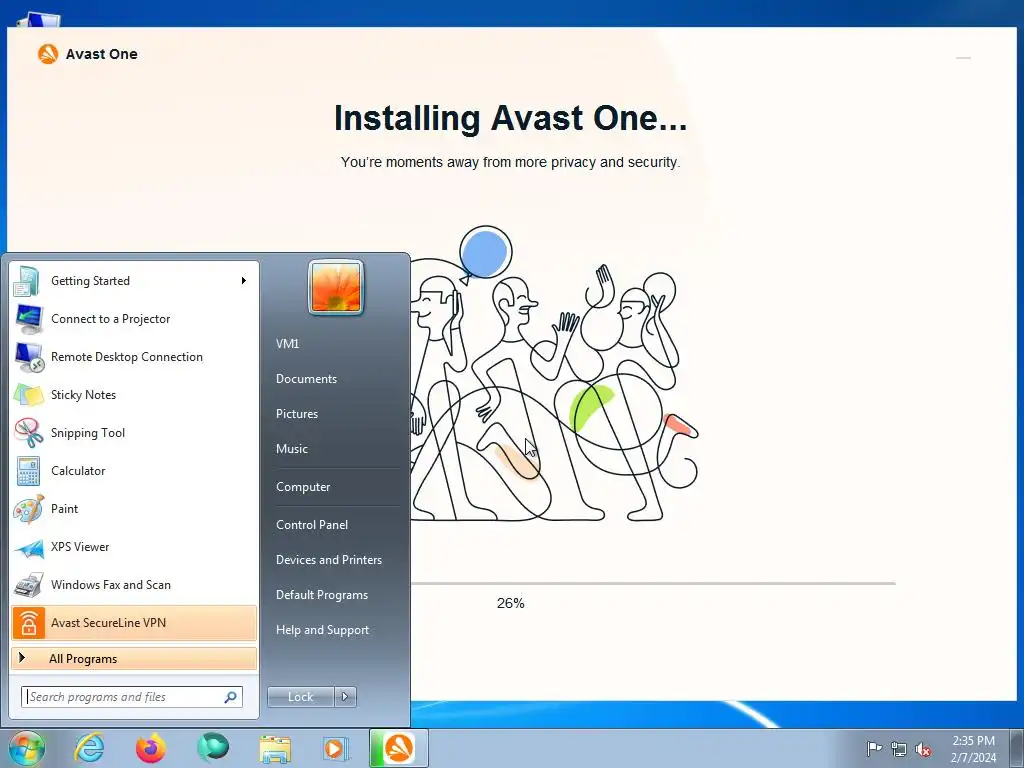1024x768 pixels.
Task: Click the muted volume tray icon
Action: 923,749
